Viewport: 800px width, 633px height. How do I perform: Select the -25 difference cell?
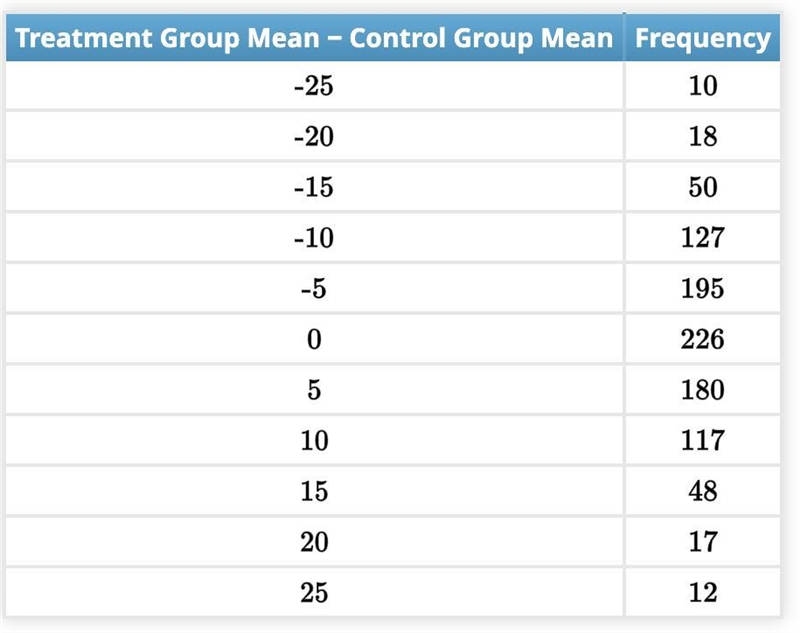click(x=314, y=85)
